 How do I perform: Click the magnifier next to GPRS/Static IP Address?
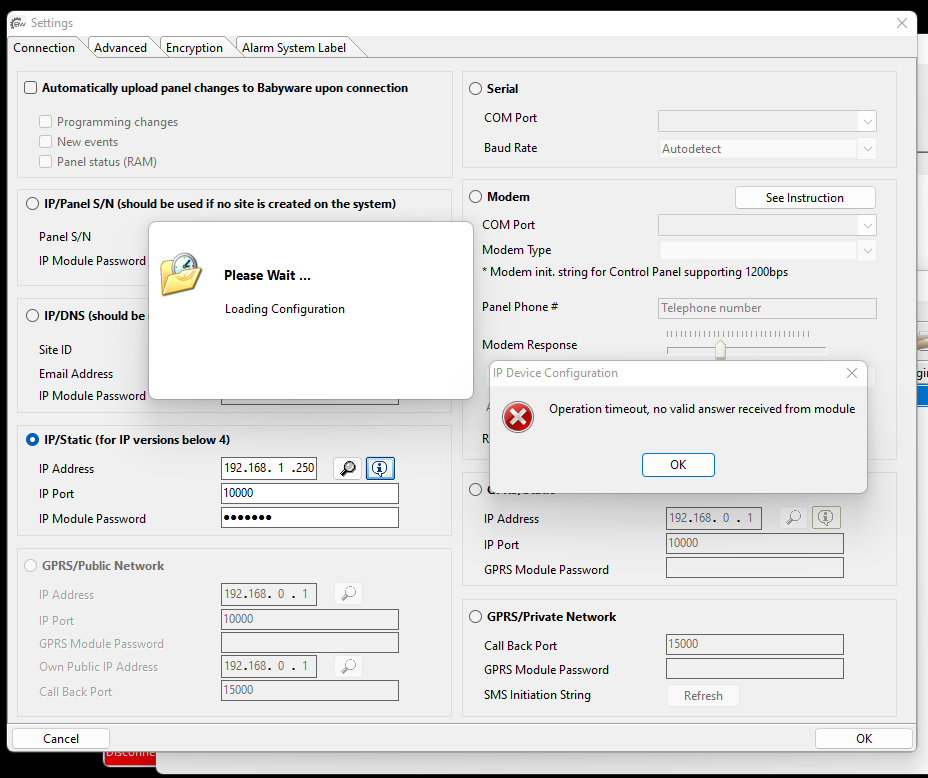pyautogui.click(x=792, y=517)
